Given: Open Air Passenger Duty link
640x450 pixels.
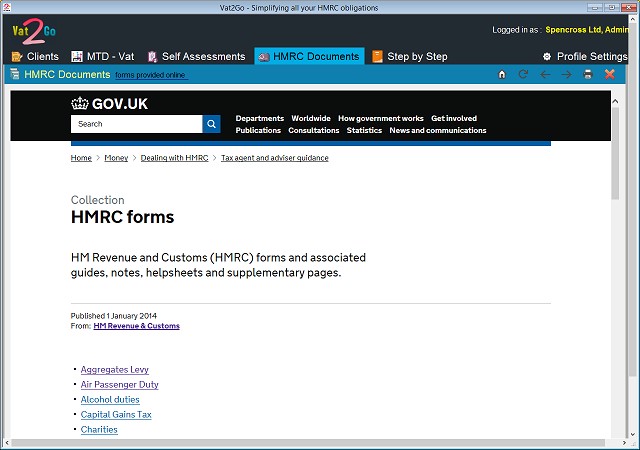Looking at the screenshot, I should (x=120, y=385).
